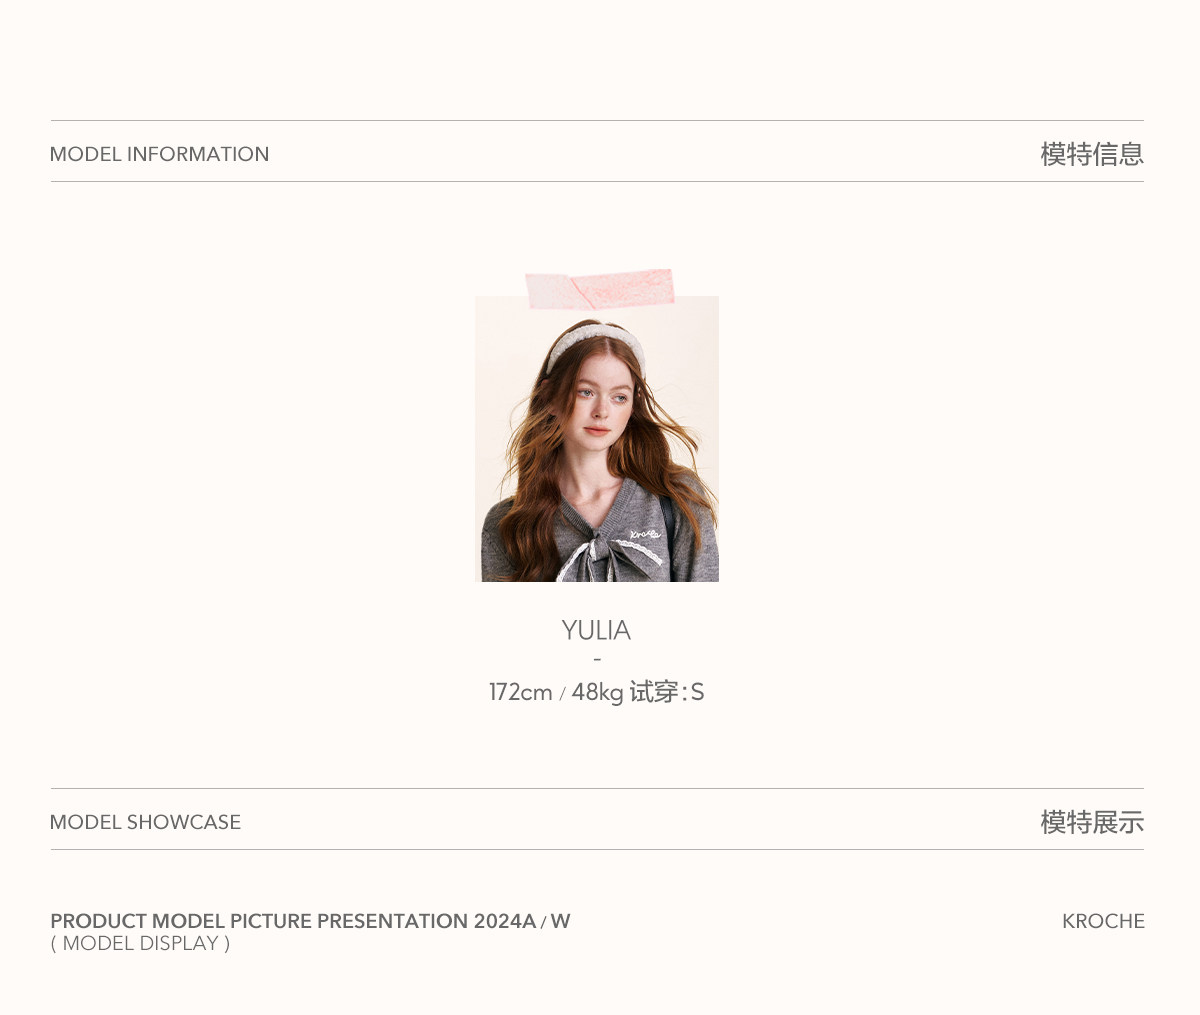This screenshot has height=1015, width=1200.
Task: Click the 48kg weight text
Action: pyautogui.click(x=597, y=692)
